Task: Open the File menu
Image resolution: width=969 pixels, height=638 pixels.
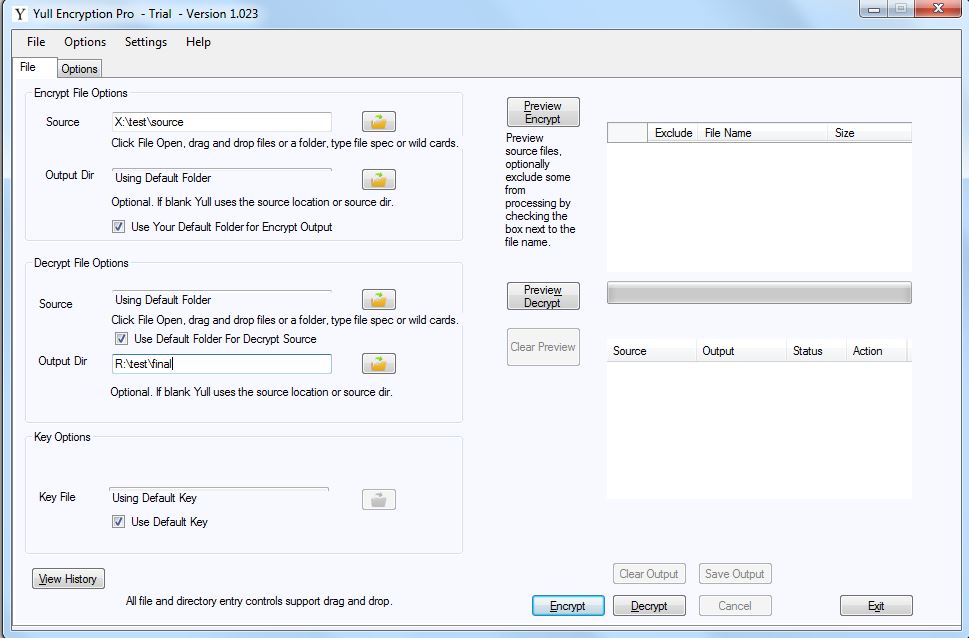Action: (36, 42)
